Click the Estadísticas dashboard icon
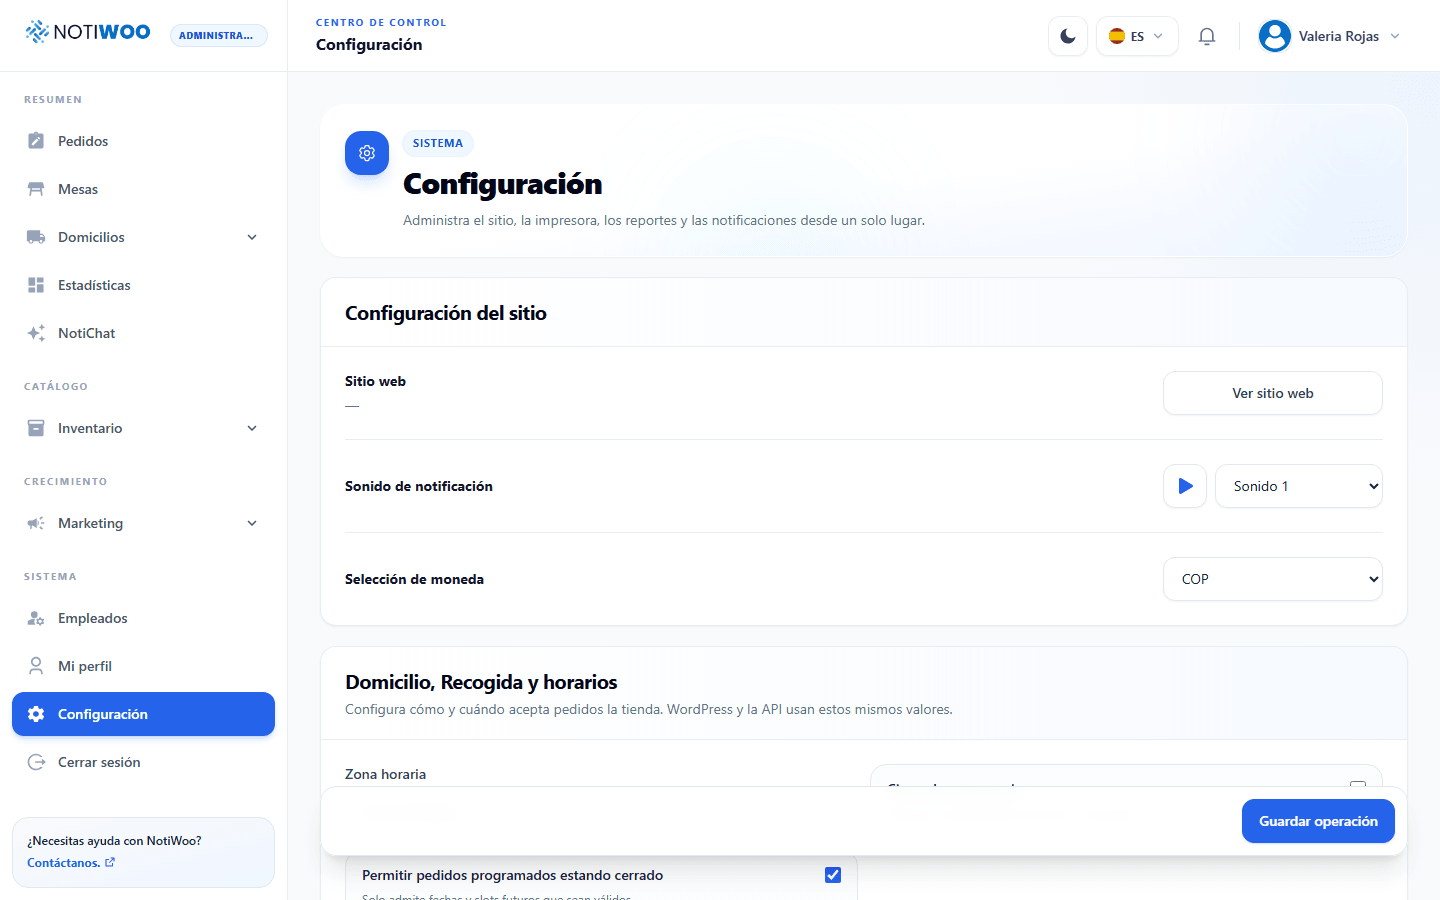This screenshot has height=900, width=1440. coord(36,285)
